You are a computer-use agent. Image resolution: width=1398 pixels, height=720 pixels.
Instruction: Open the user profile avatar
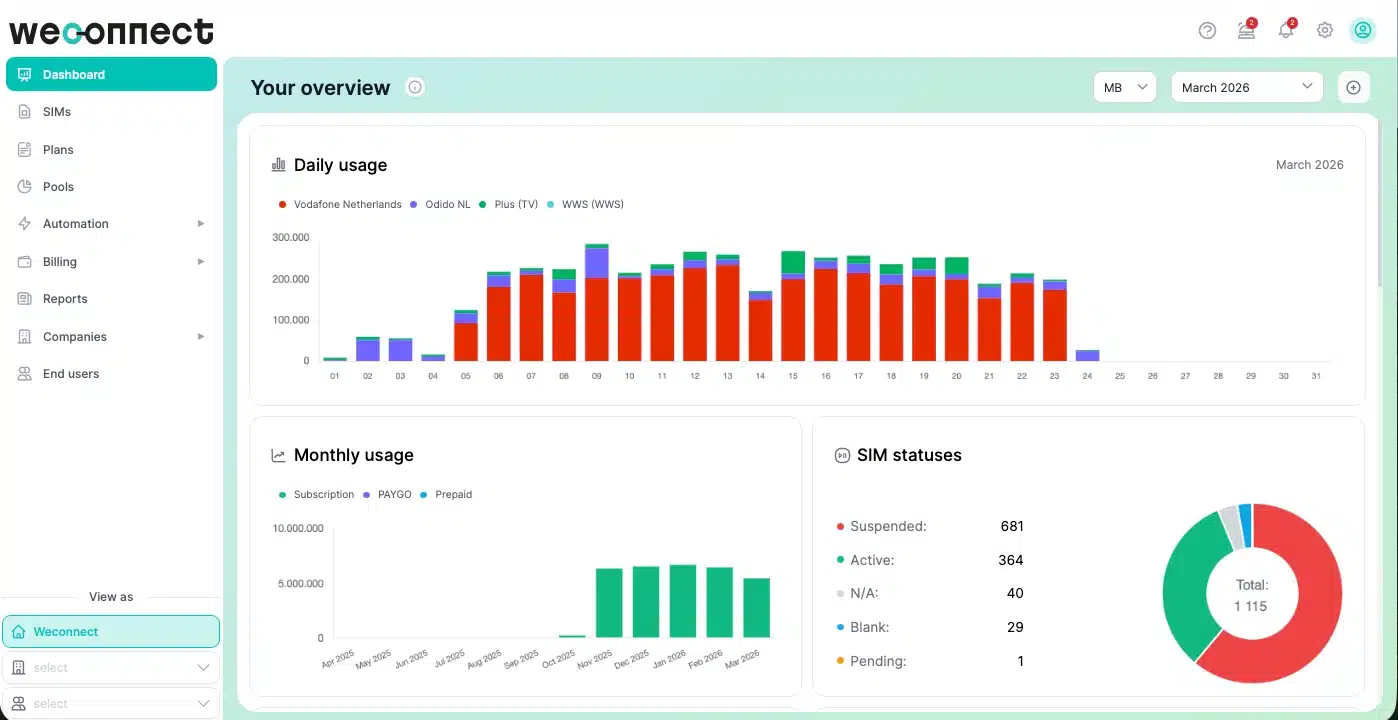pyautogui.click(x=1362, y=30)
